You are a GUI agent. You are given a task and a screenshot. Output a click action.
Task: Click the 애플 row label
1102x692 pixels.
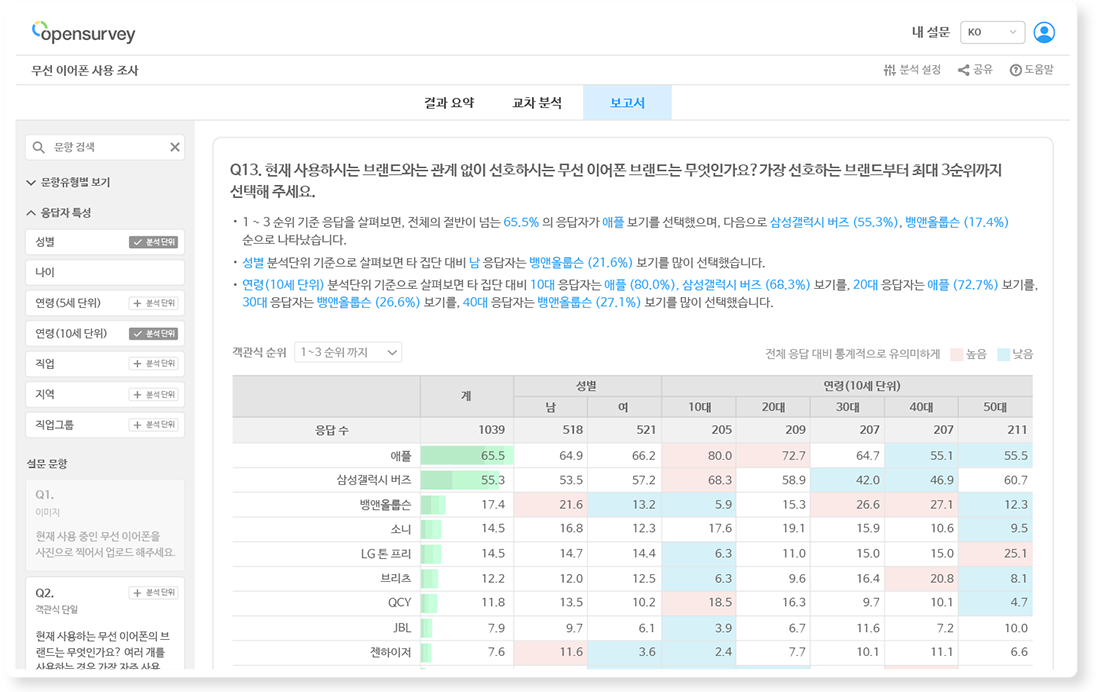point(401,456)
